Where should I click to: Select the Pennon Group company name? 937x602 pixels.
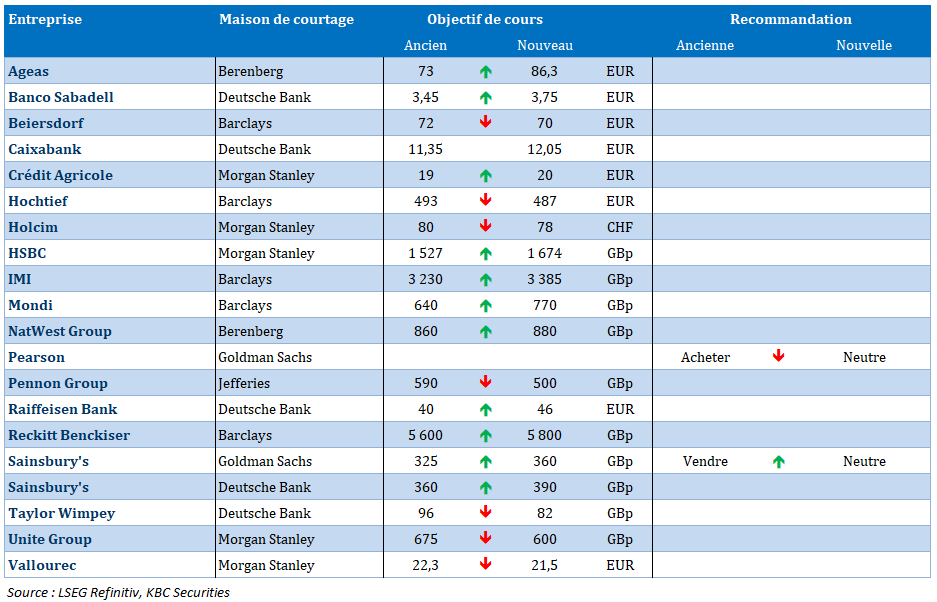(58, 384)
